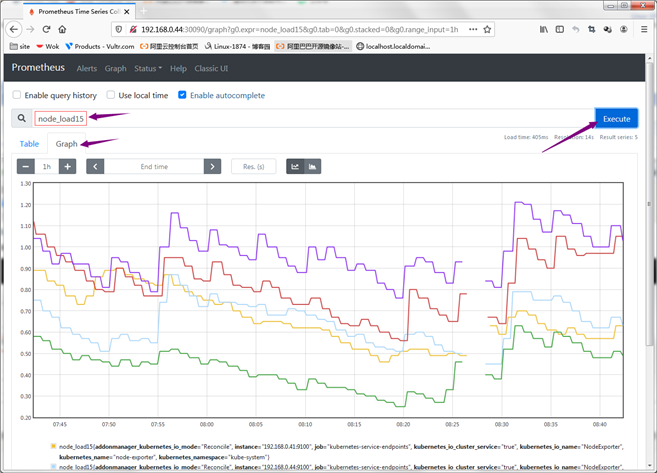Switch to the Table tab
This screenshot has height=473, width=657.
29,144
